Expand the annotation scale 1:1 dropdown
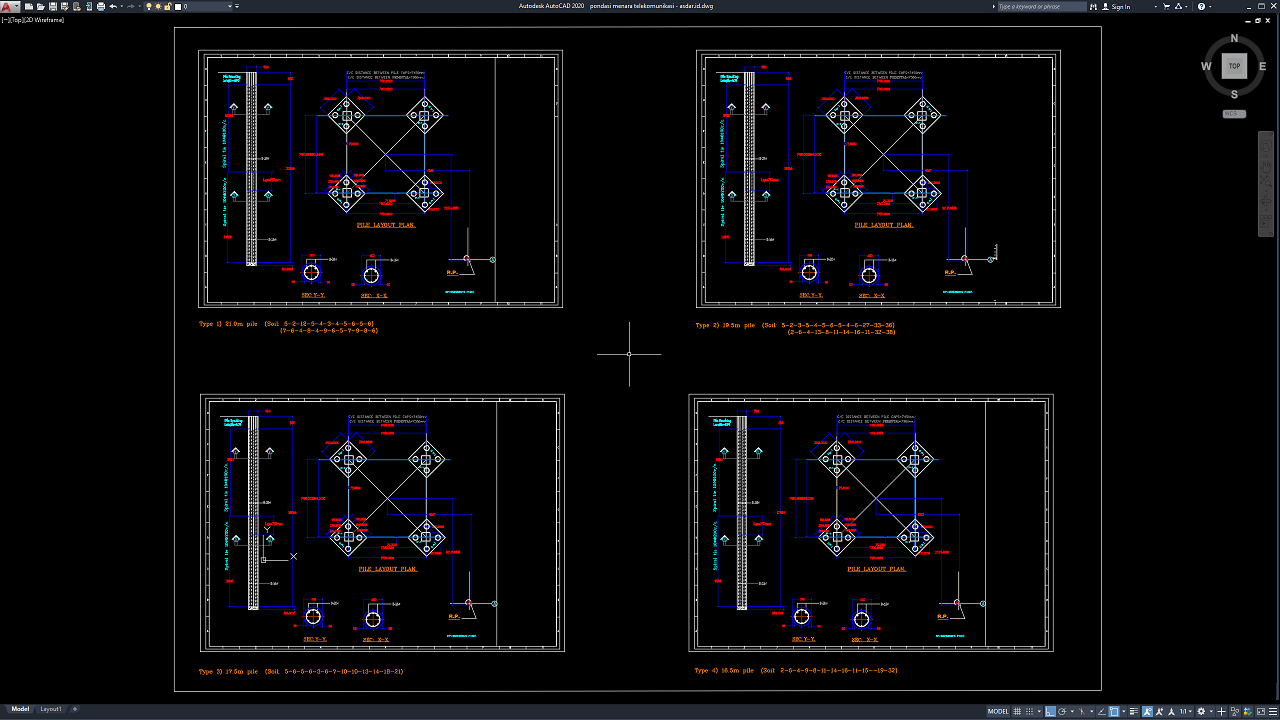 tap(1186, 711)
